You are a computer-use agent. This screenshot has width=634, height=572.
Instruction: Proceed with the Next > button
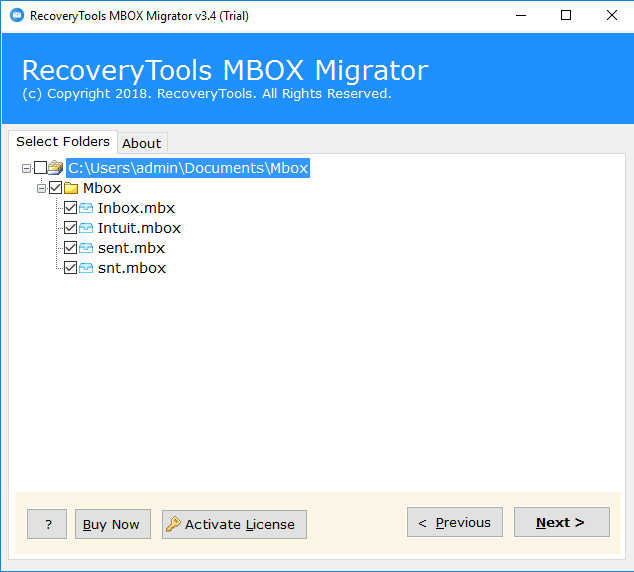click(x=562, y=522)
